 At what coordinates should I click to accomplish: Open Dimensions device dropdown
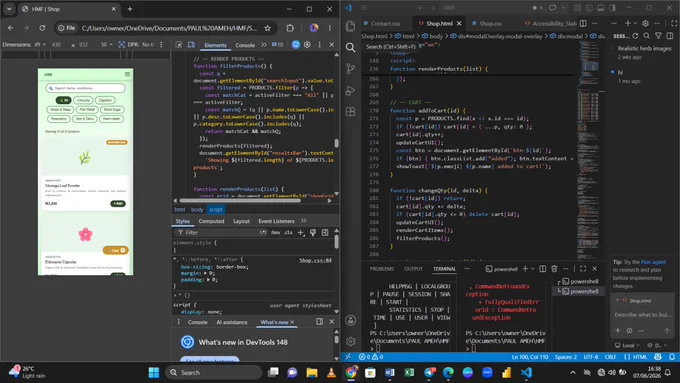pyautogui.click(x=40, y=44)
